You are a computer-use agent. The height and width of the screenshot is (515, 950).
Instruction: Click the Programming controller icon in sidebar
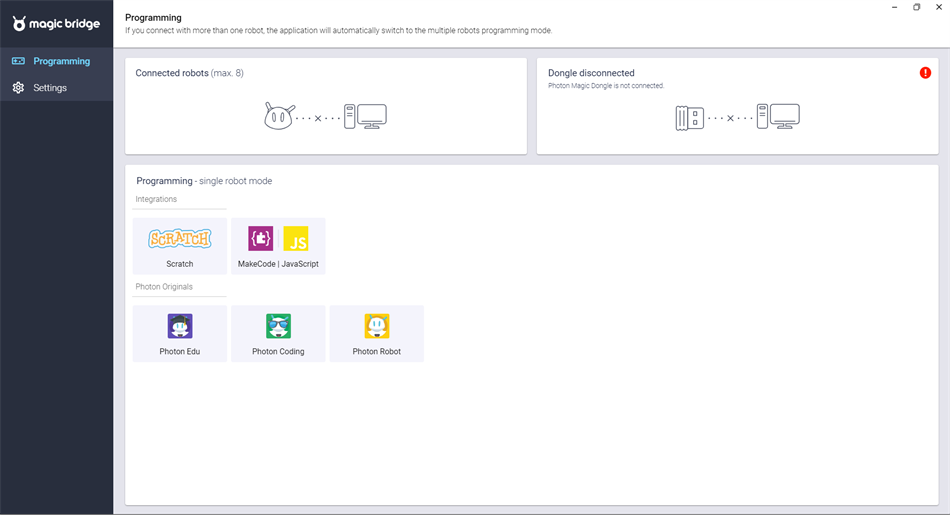18,61
